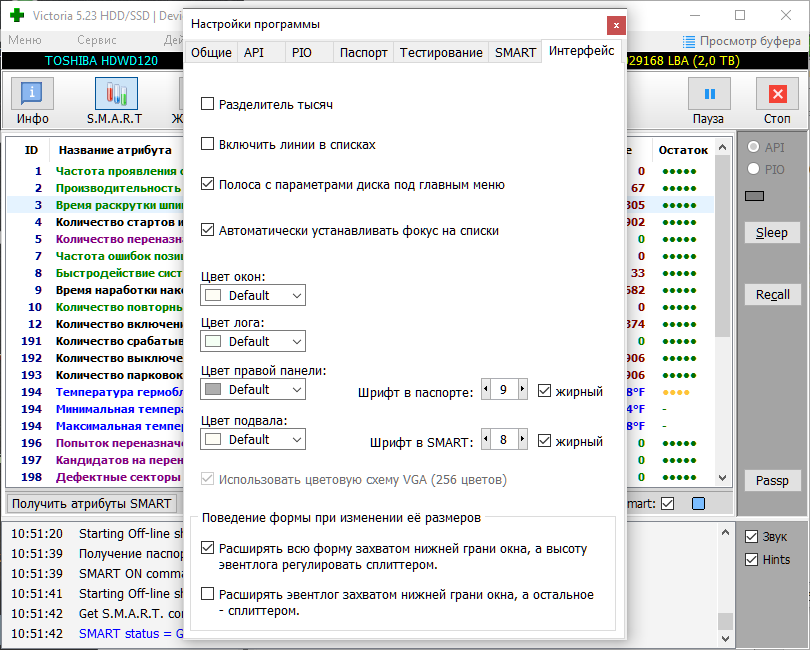Screen dimensions: 810x650
Task: Switch to the Паспорт tab
Action: pos(364,53)
